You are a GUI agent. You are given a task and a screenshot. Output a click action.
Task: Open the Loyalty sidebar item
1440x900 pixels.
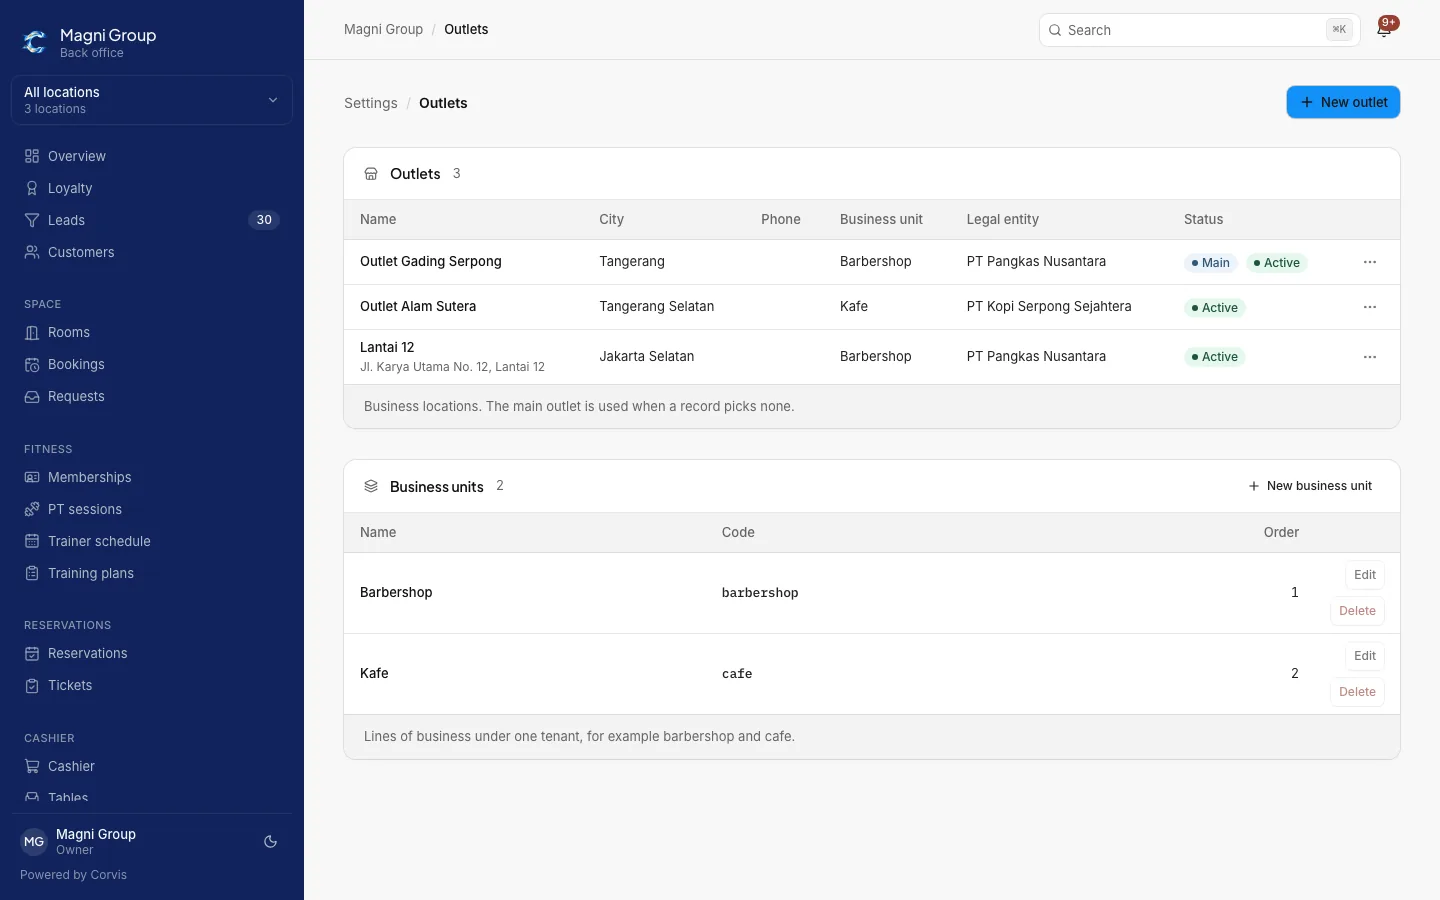point(152,188)
